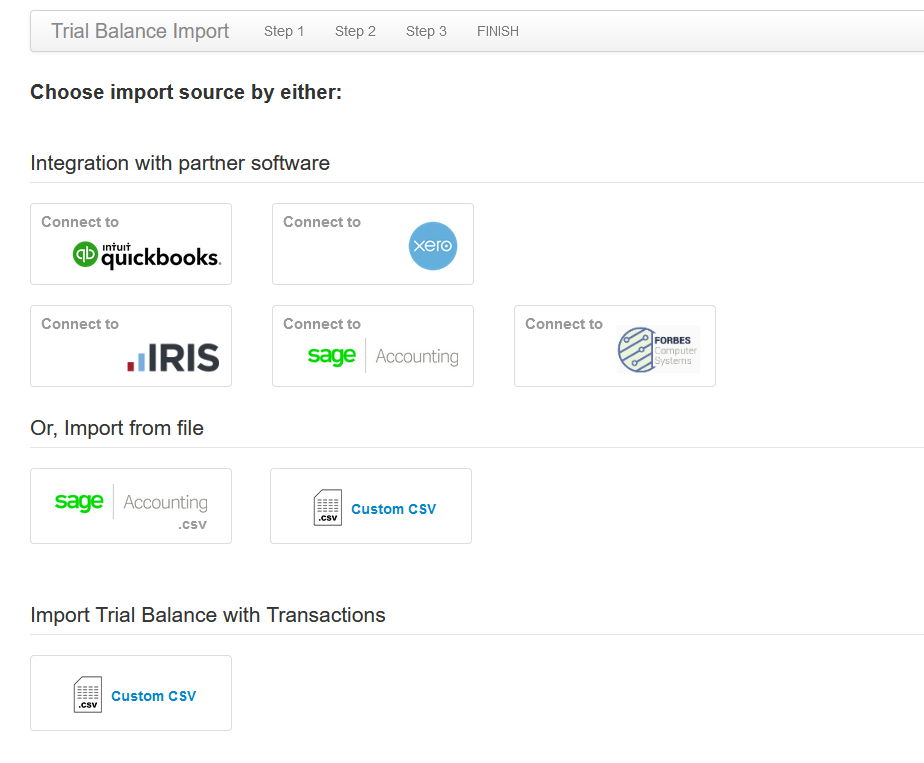Open Custom CSV under Import from file
This screenshot has width=924, height=763.
(x=371, y=506)
